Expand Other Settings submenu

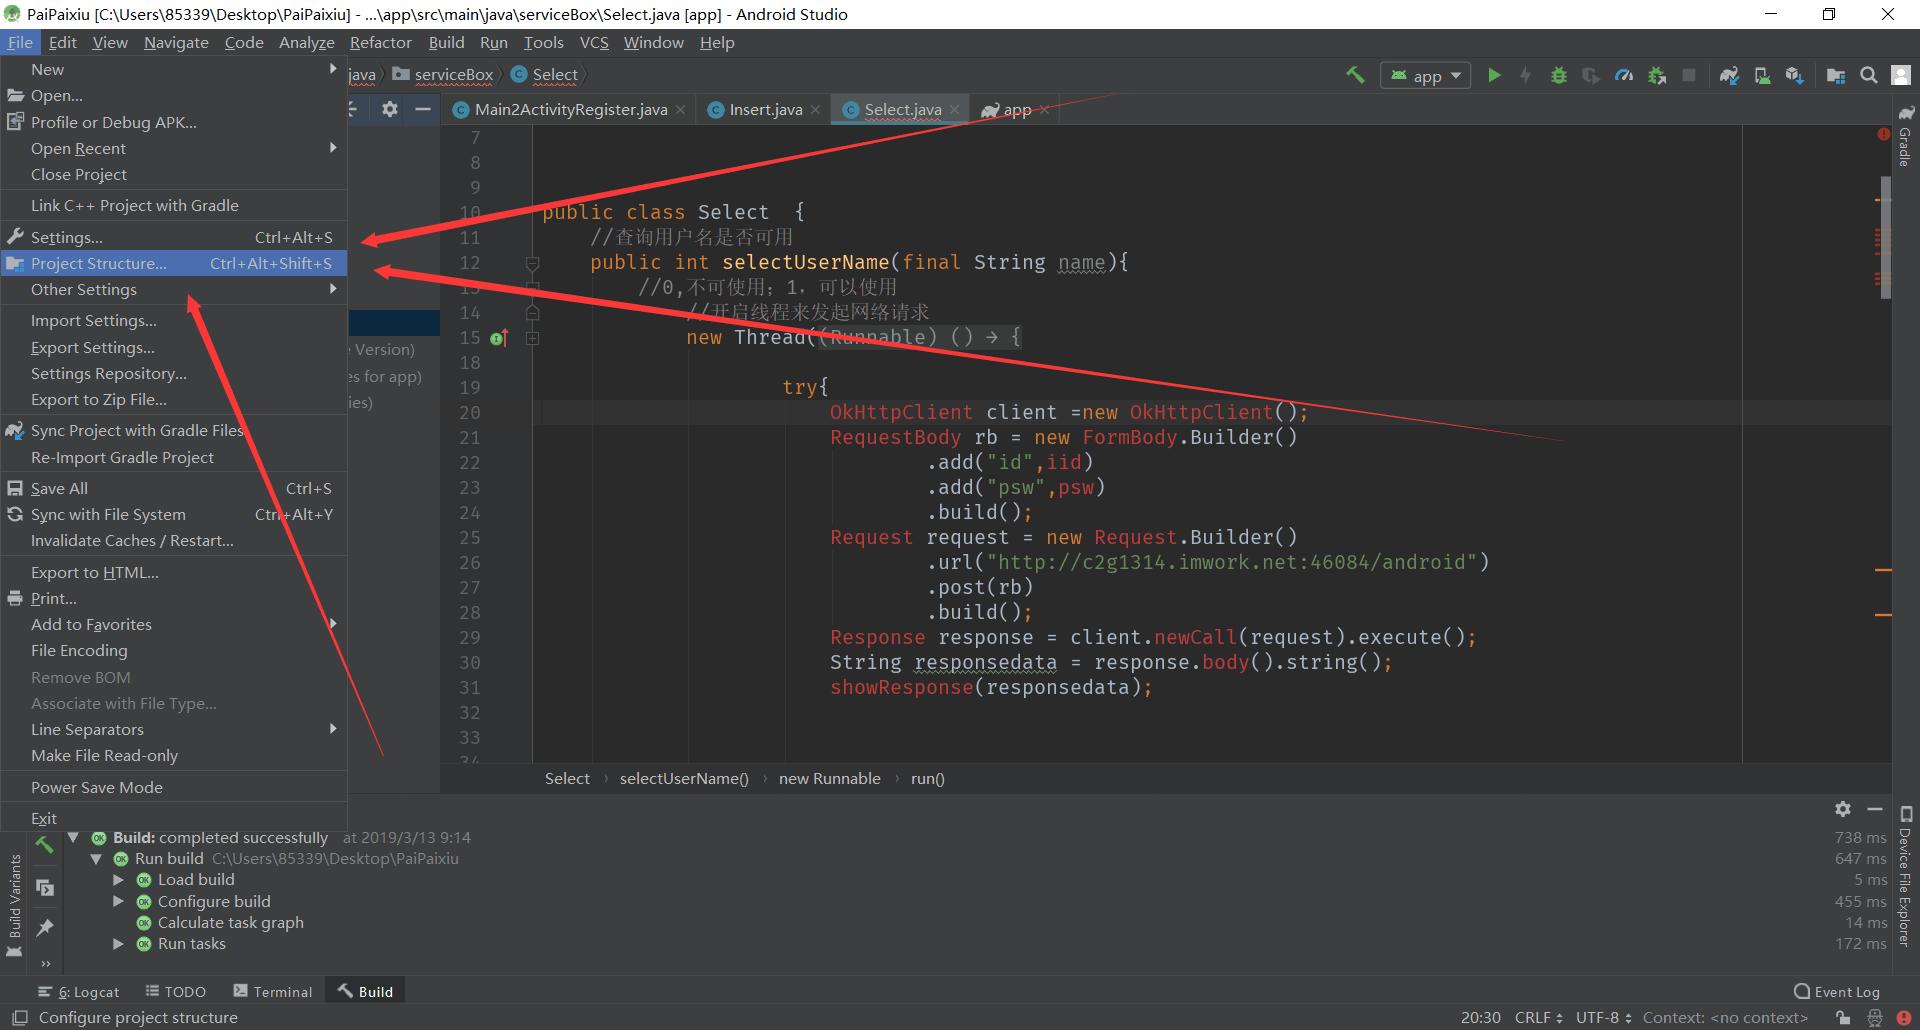(x=174, y=289)
